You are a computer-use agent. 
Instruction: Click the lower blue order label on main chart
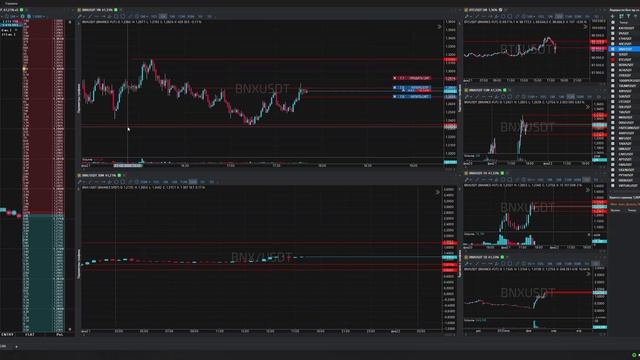[x=413, y=97]
